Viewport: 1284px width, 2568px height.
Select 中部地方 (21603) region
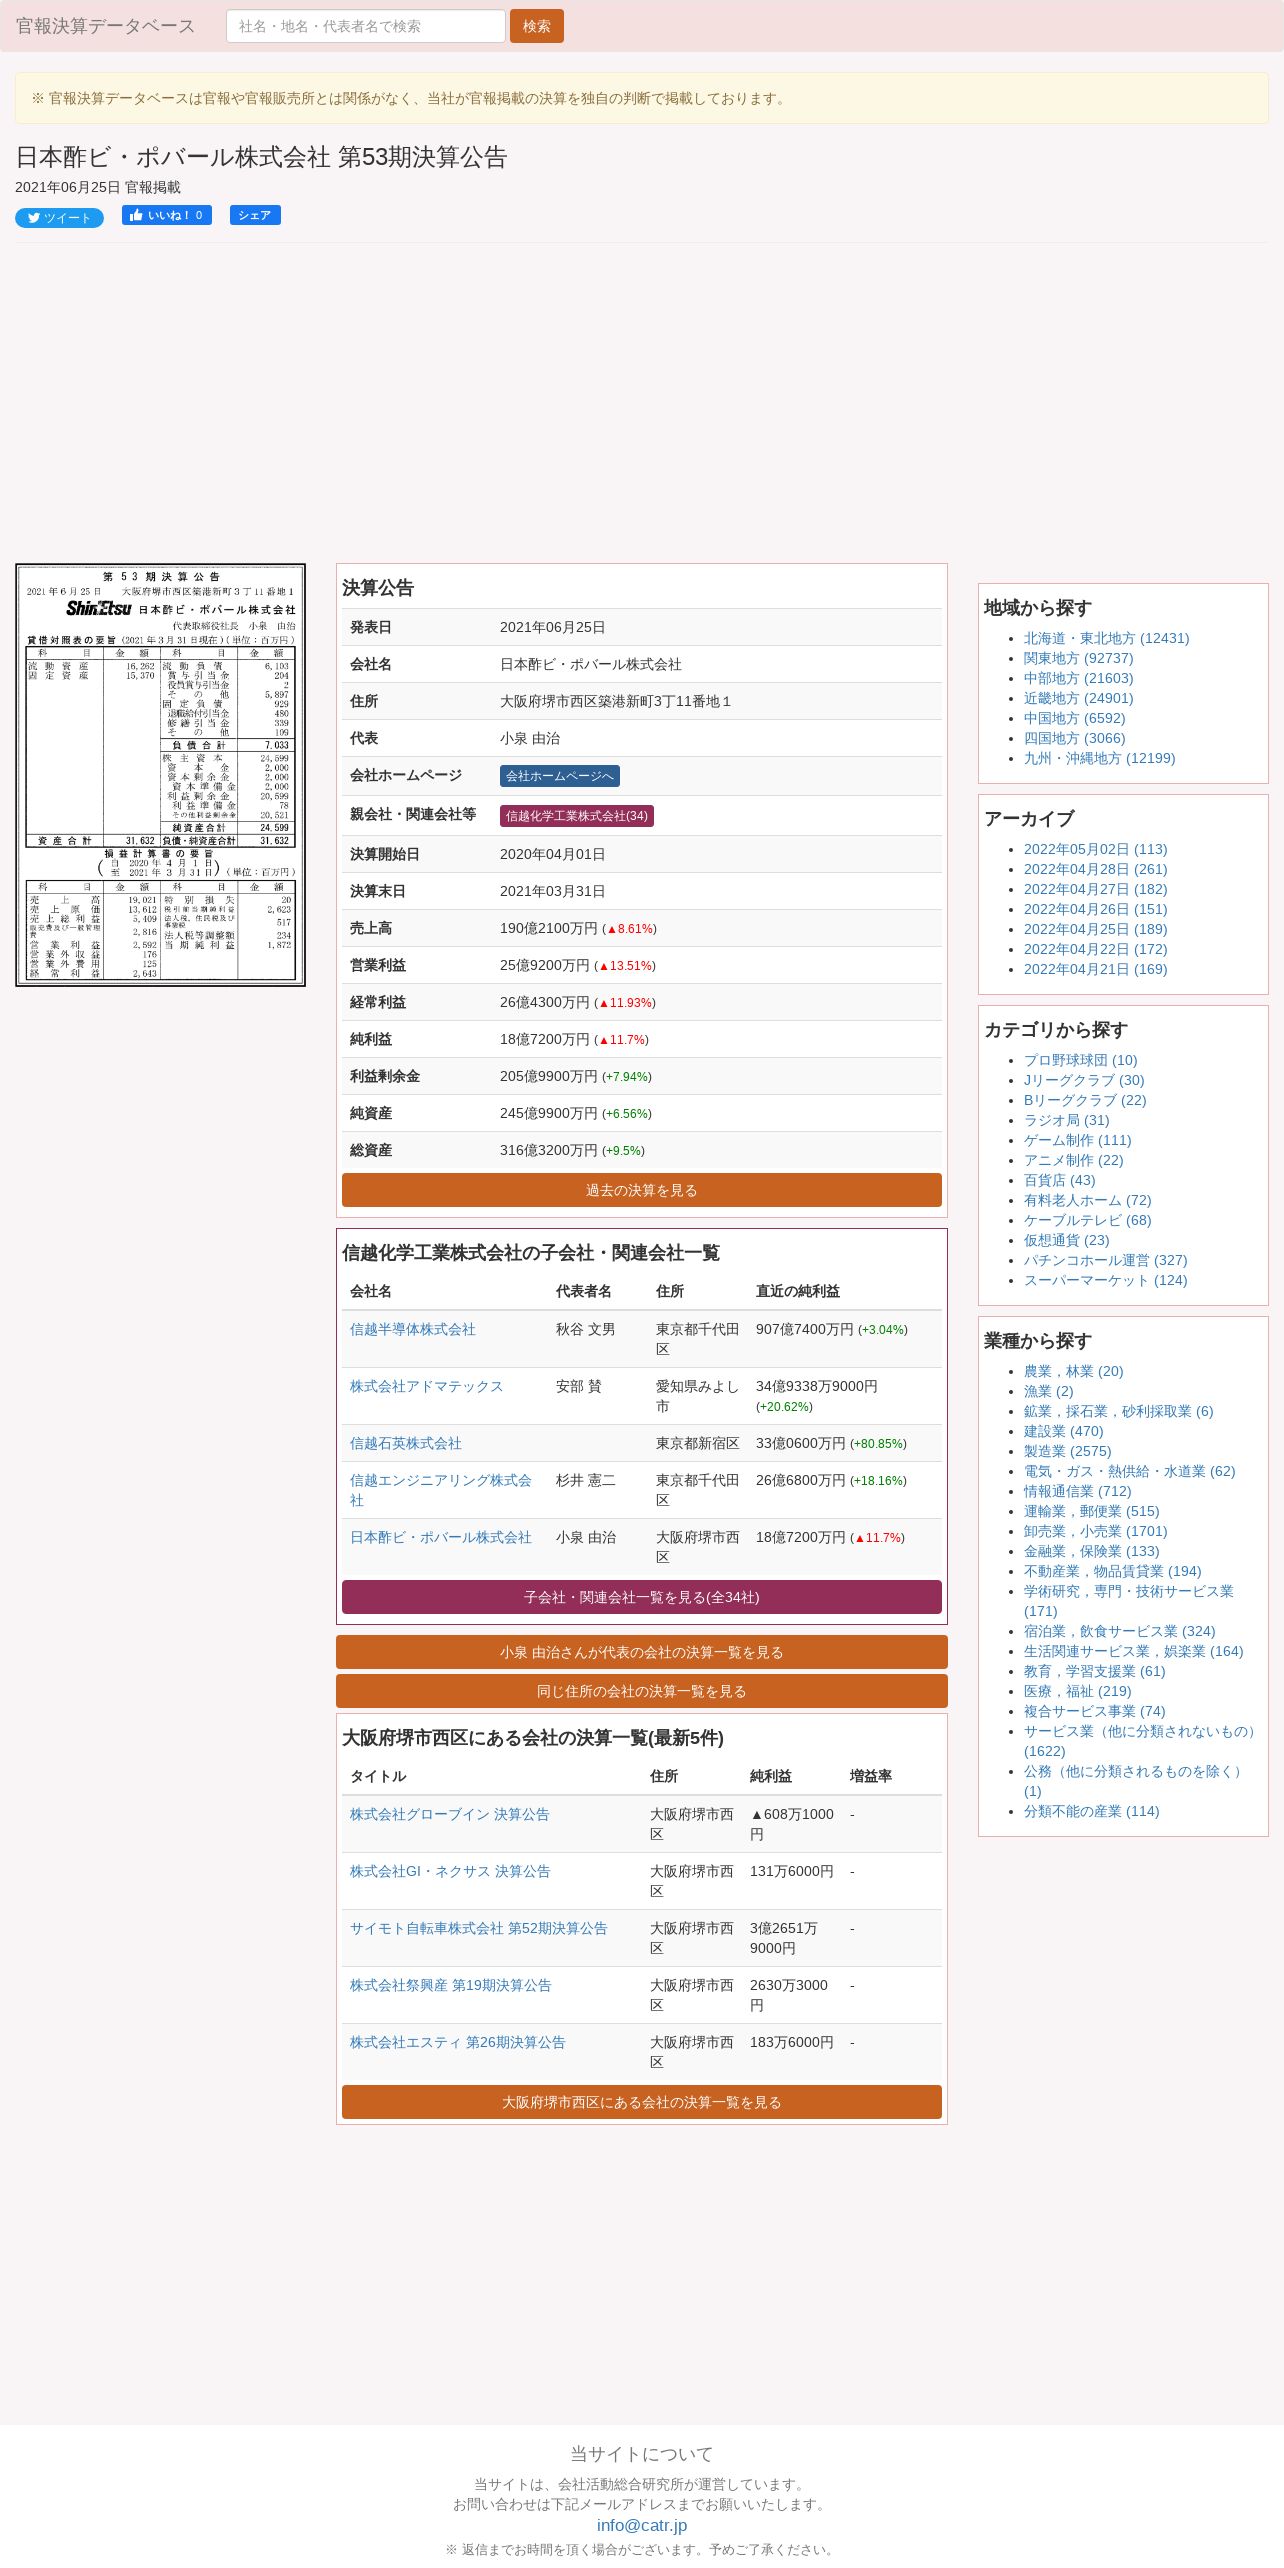(x=1078, y=678)
